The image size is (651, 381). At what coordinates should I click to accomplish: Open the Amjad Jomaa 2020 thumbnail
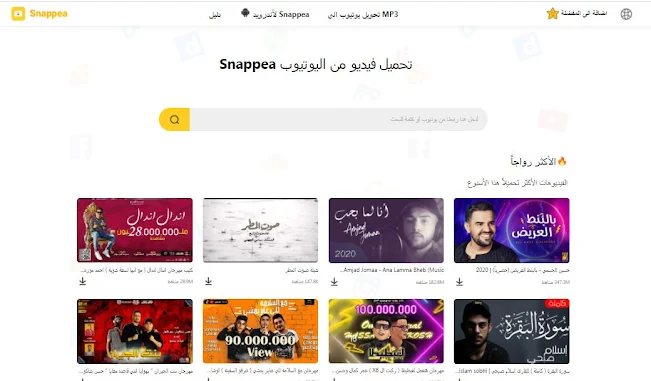[x=386, y=230]
